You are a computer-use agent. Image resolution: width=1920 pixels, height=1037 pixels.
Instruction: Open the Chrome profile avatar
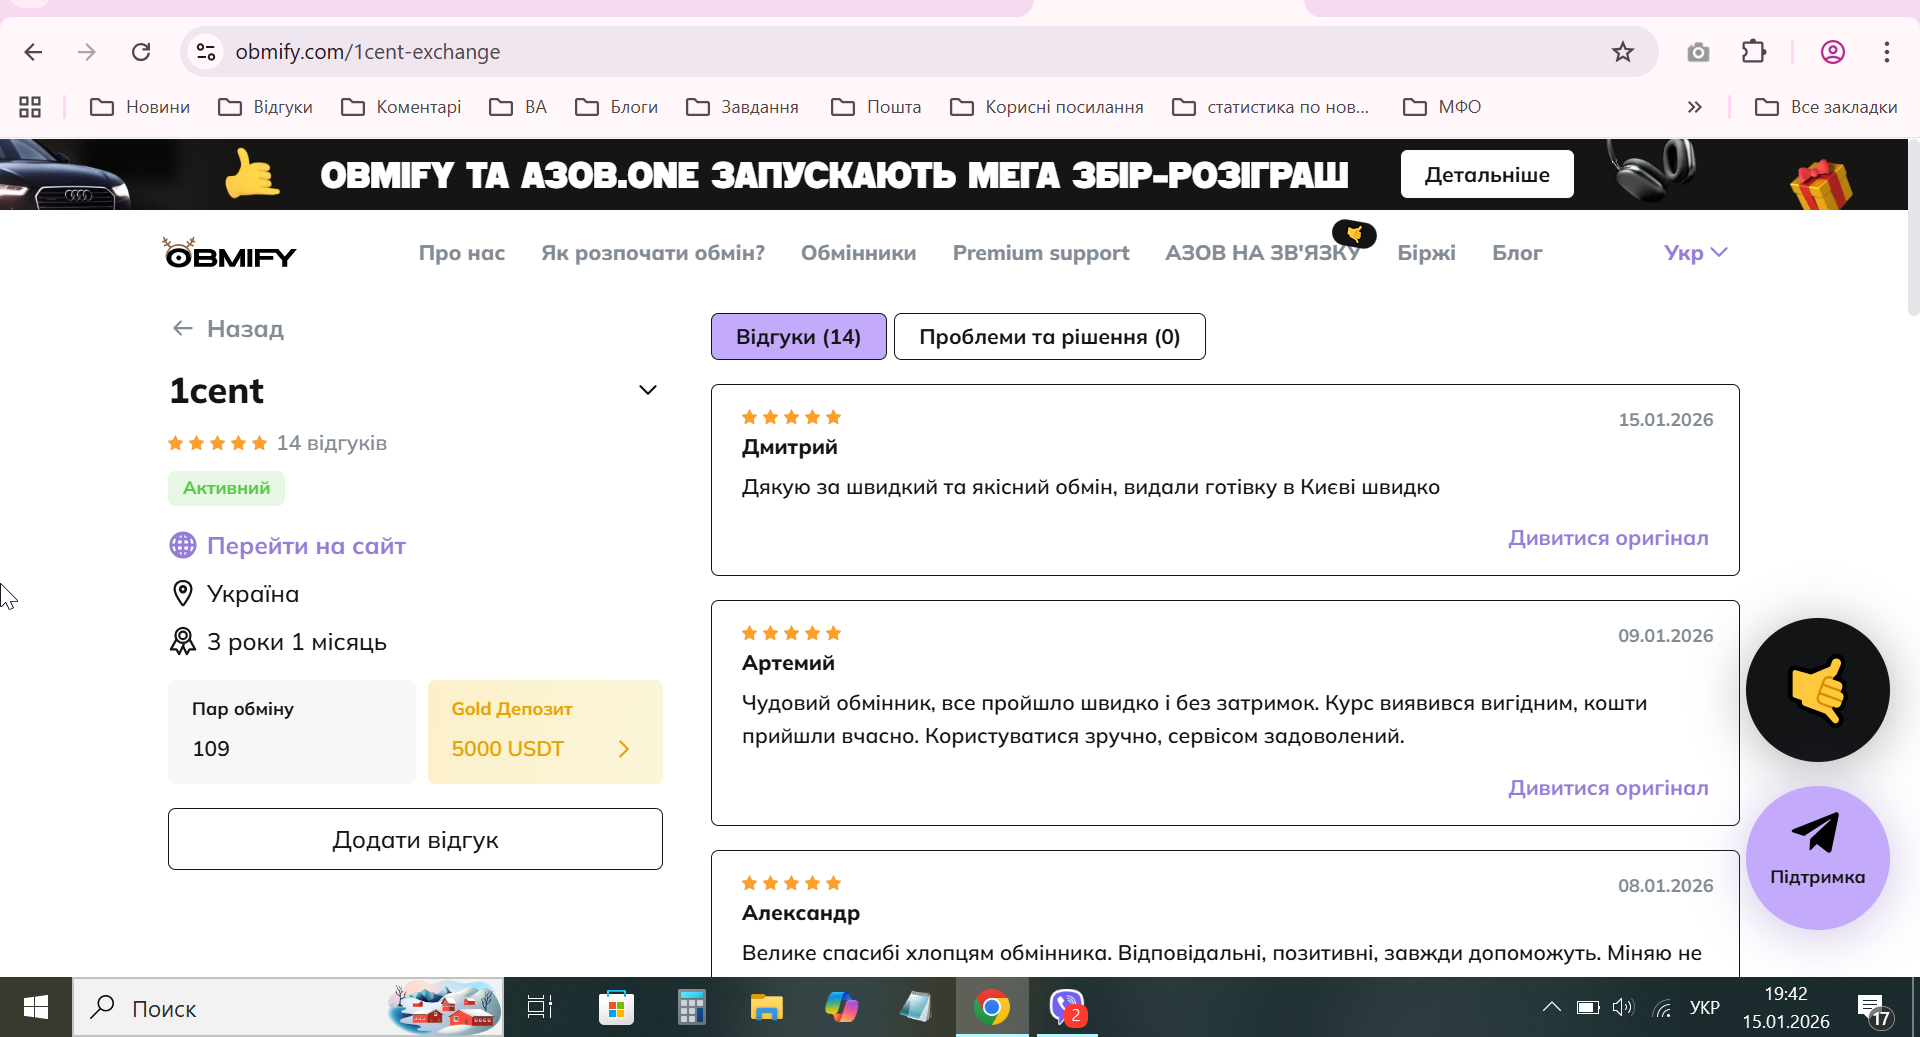1833,52
